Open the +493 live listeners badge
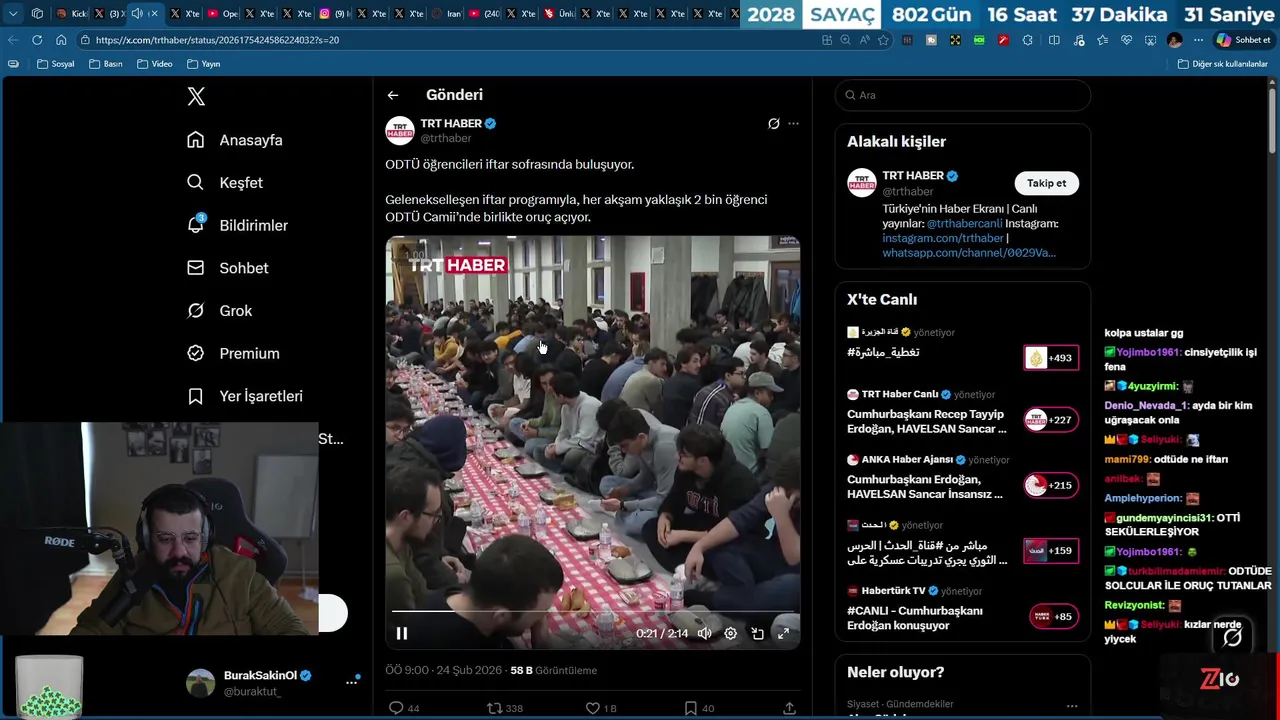 1051,358
